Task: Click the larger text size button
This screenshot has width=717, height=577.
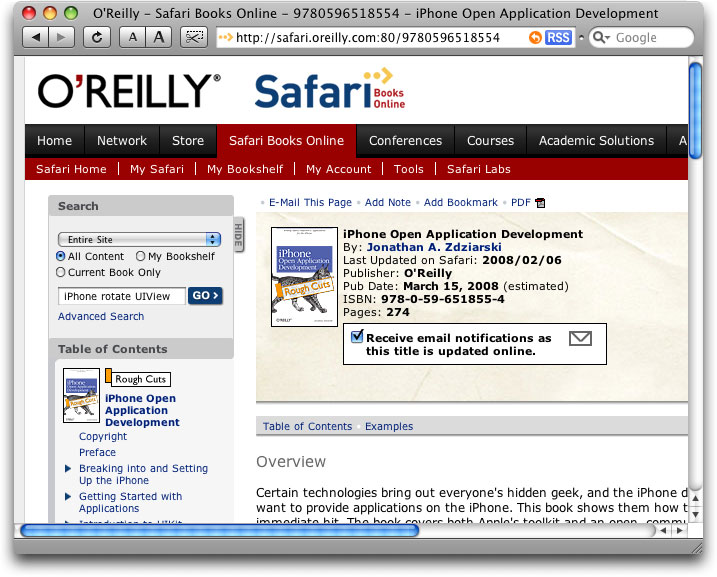Action: pos(159,37)
